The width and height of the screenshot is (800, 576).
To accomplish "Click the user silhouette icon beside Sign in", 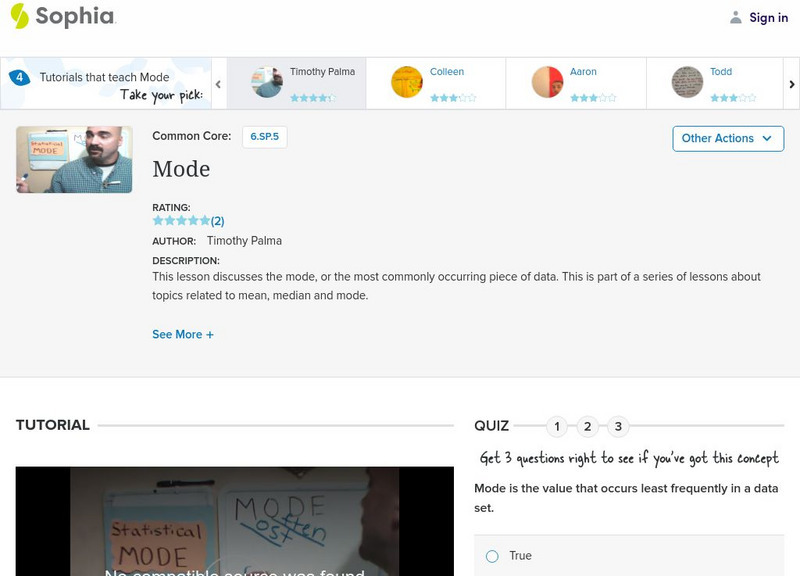I will pyautogui.click(x=735, y=17).
